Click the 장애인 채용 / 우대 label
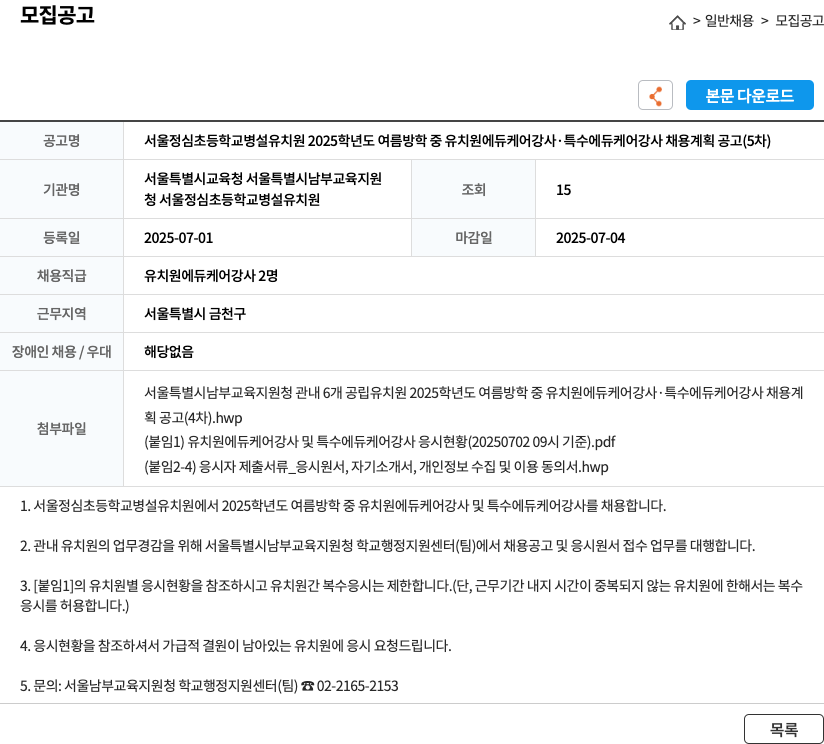 [x=61, y=351]
